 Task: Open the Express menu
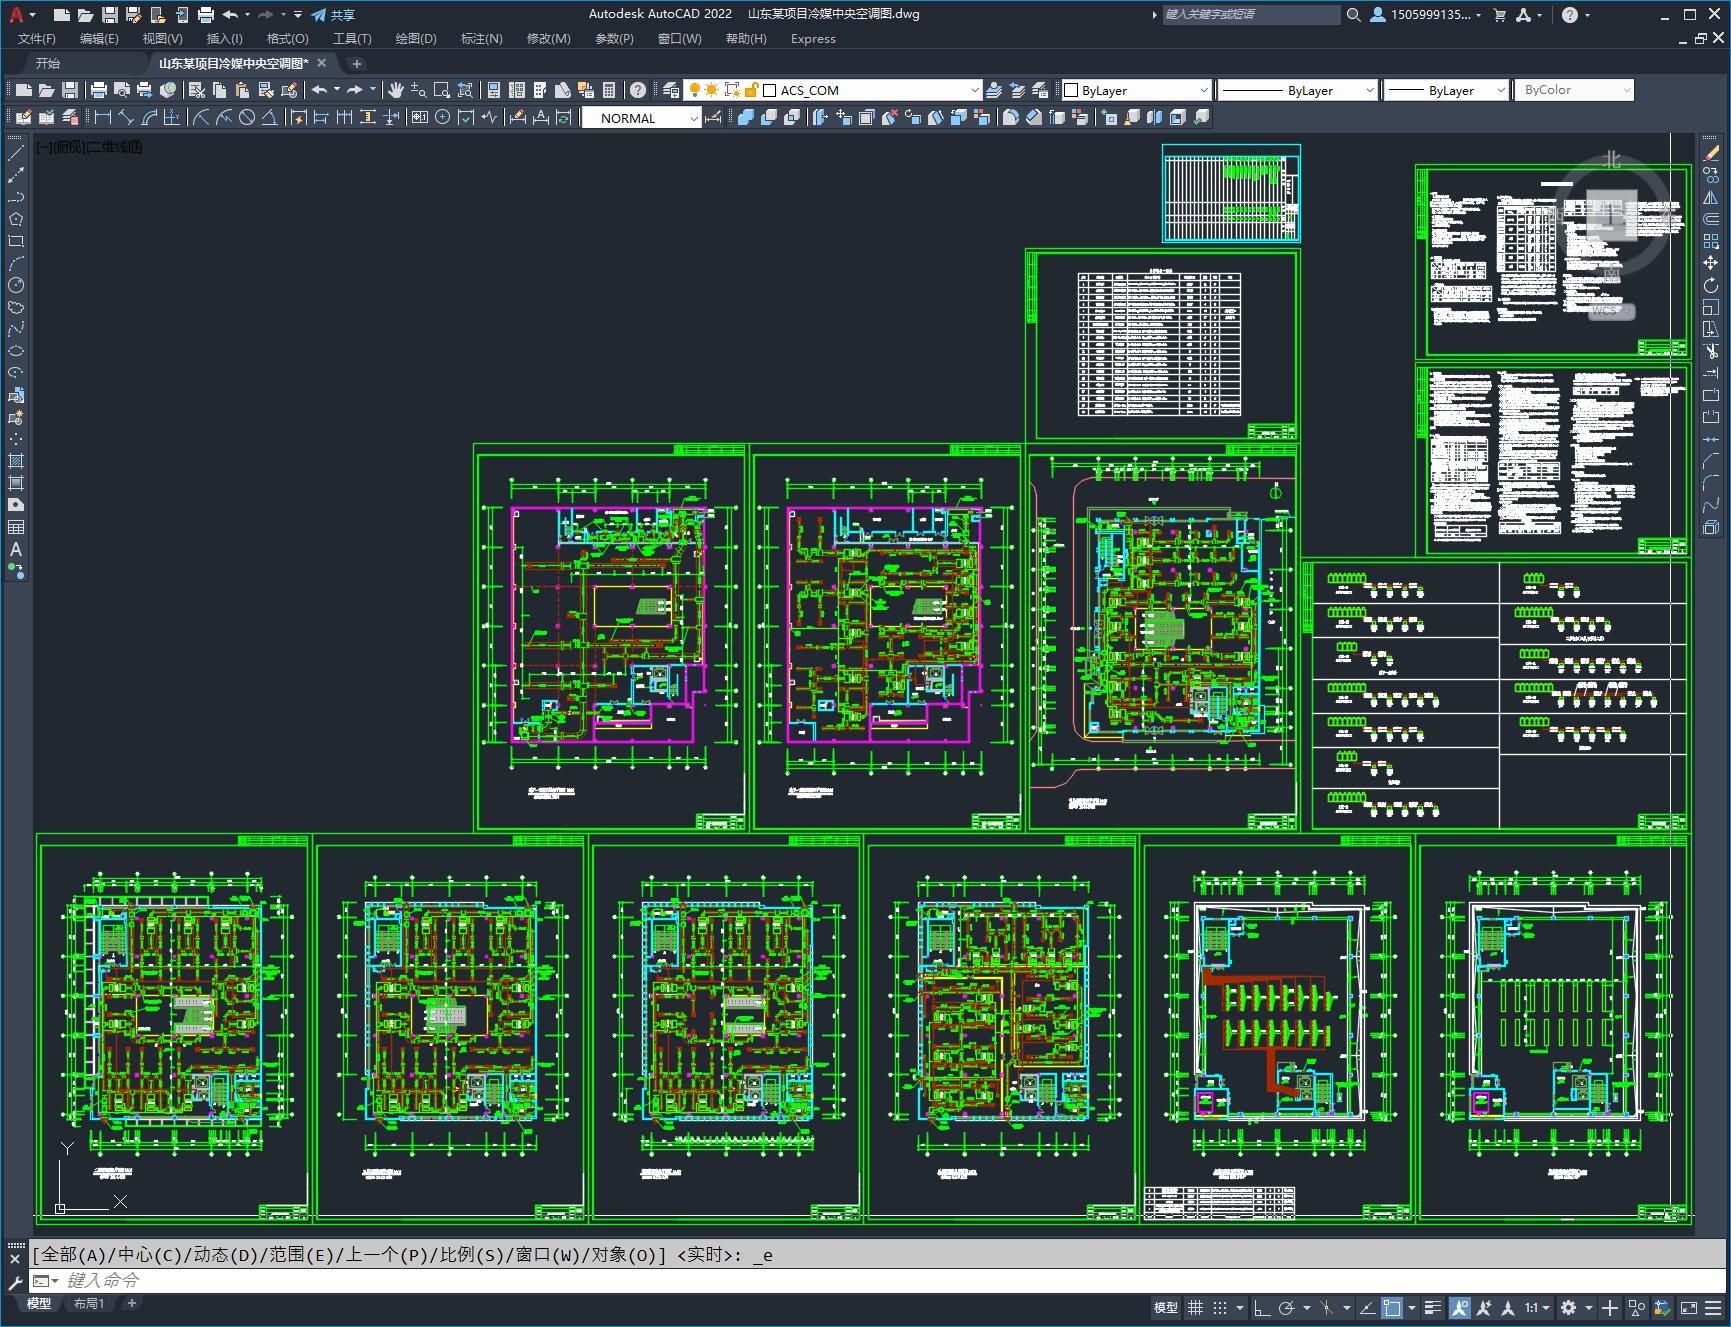click(813, 38)
